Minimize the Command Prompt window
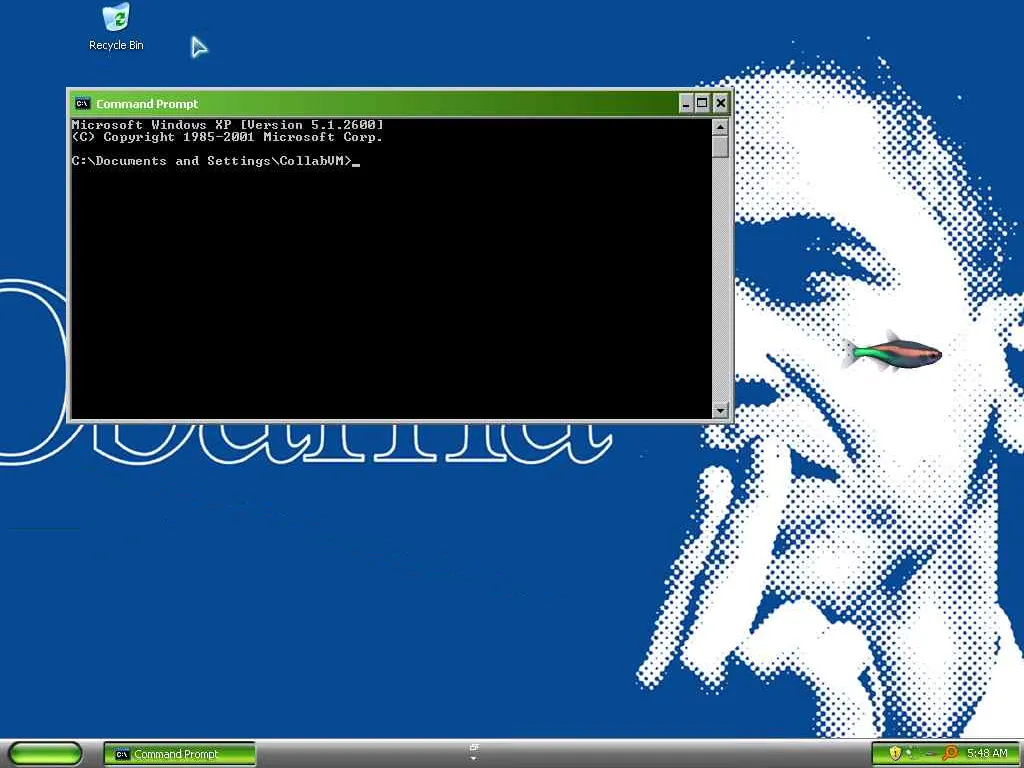The width and height of the screenshot is (1024, 768). point(686,103)
